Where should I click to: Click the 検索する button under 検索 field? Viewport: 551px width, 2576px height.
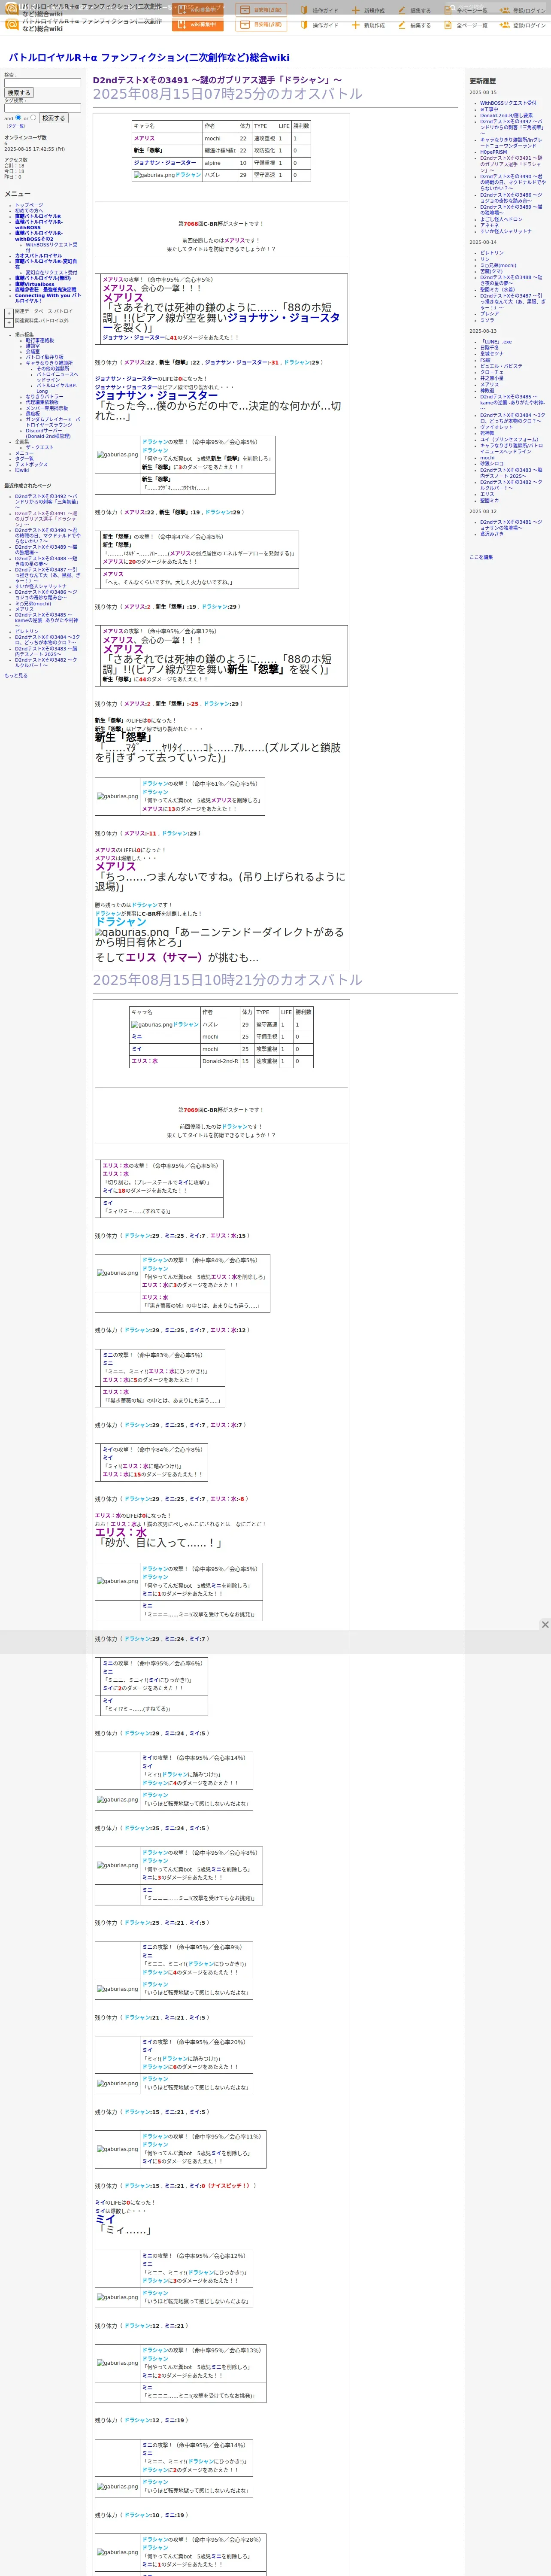tap(19, 93)
